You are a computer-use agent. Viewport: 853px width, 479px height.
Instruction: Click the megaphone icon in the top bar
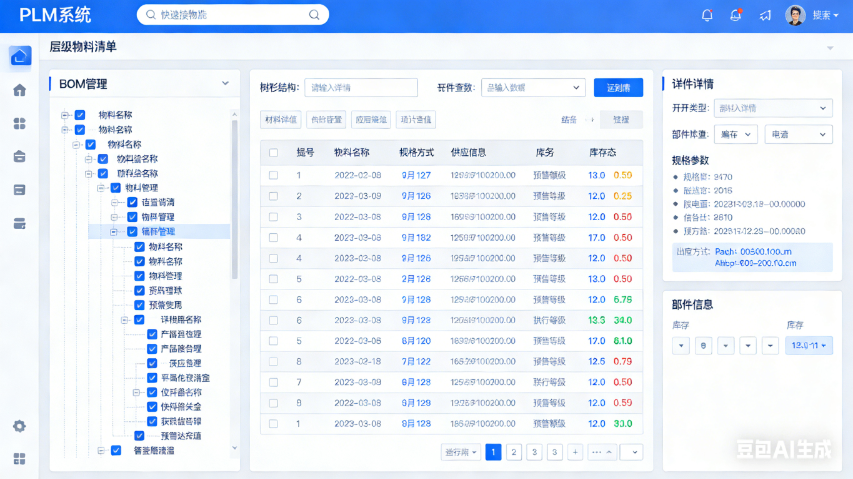coord(765,15)
